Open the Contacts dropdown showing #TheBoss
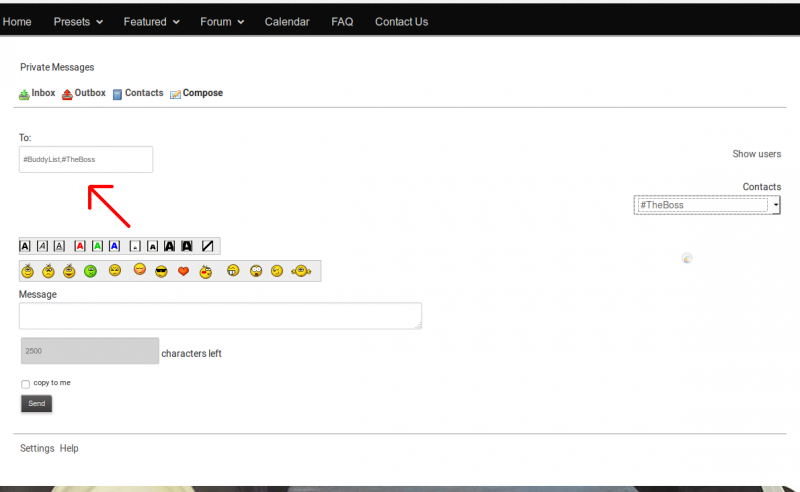 pos(707,205)
